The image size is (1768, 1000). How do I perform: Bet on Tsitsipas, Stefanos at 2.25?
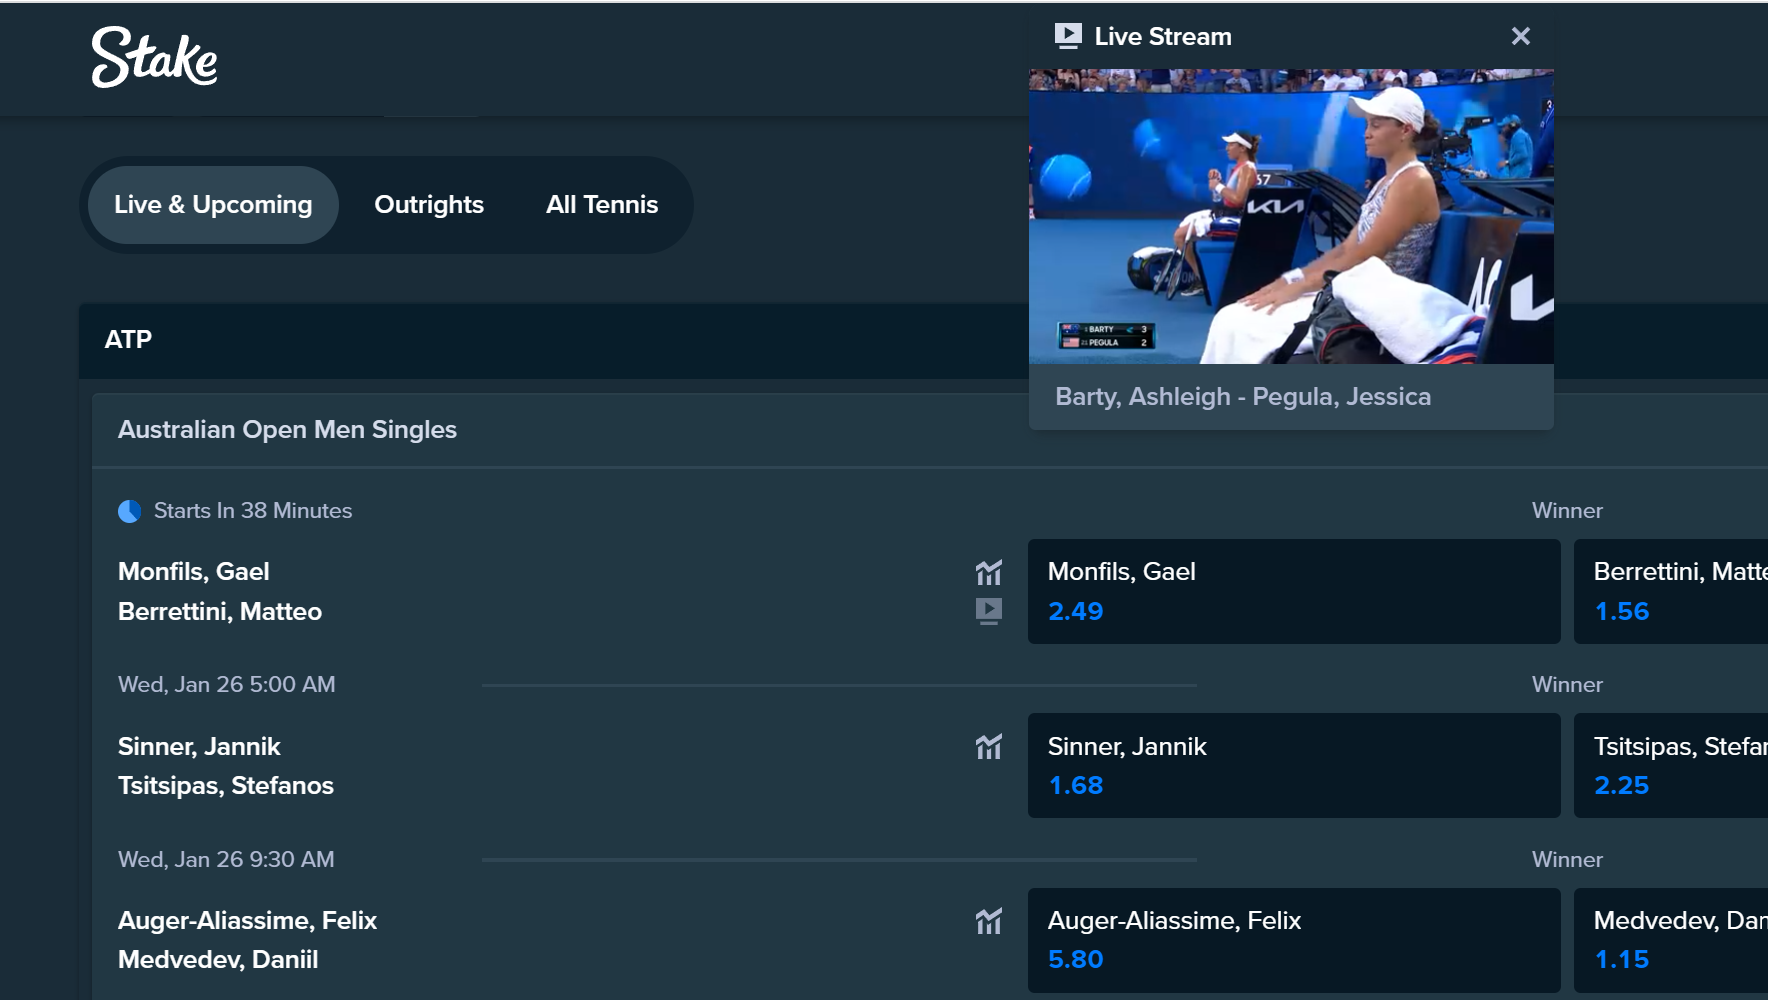1671,765
